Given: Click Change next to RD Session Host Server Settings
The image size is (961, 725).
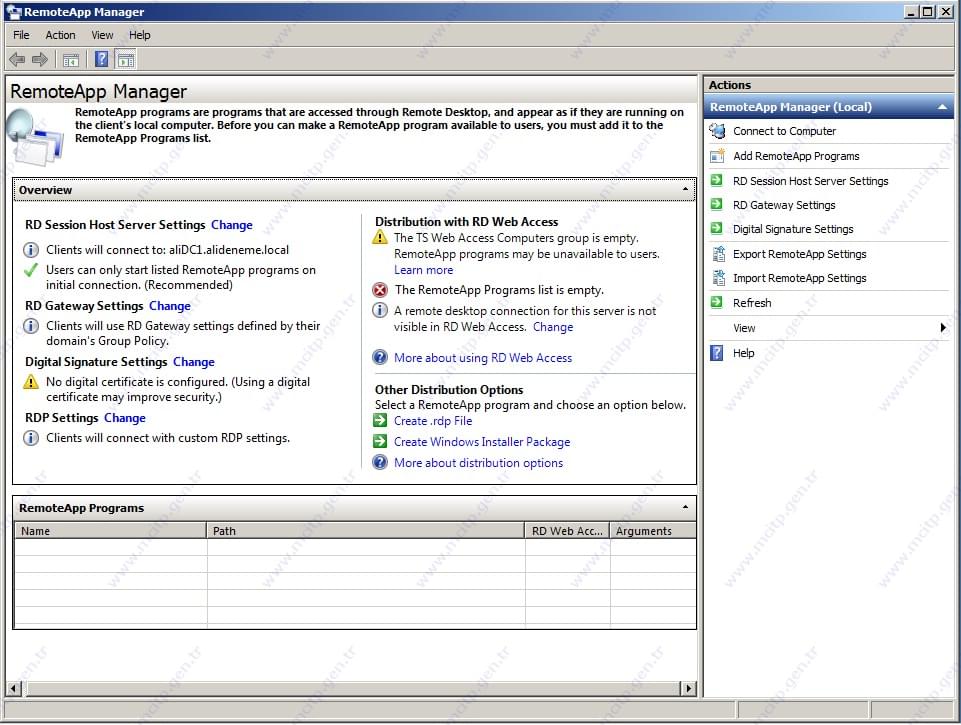Looking at the screenshot, I should click(x=232, y=225).
